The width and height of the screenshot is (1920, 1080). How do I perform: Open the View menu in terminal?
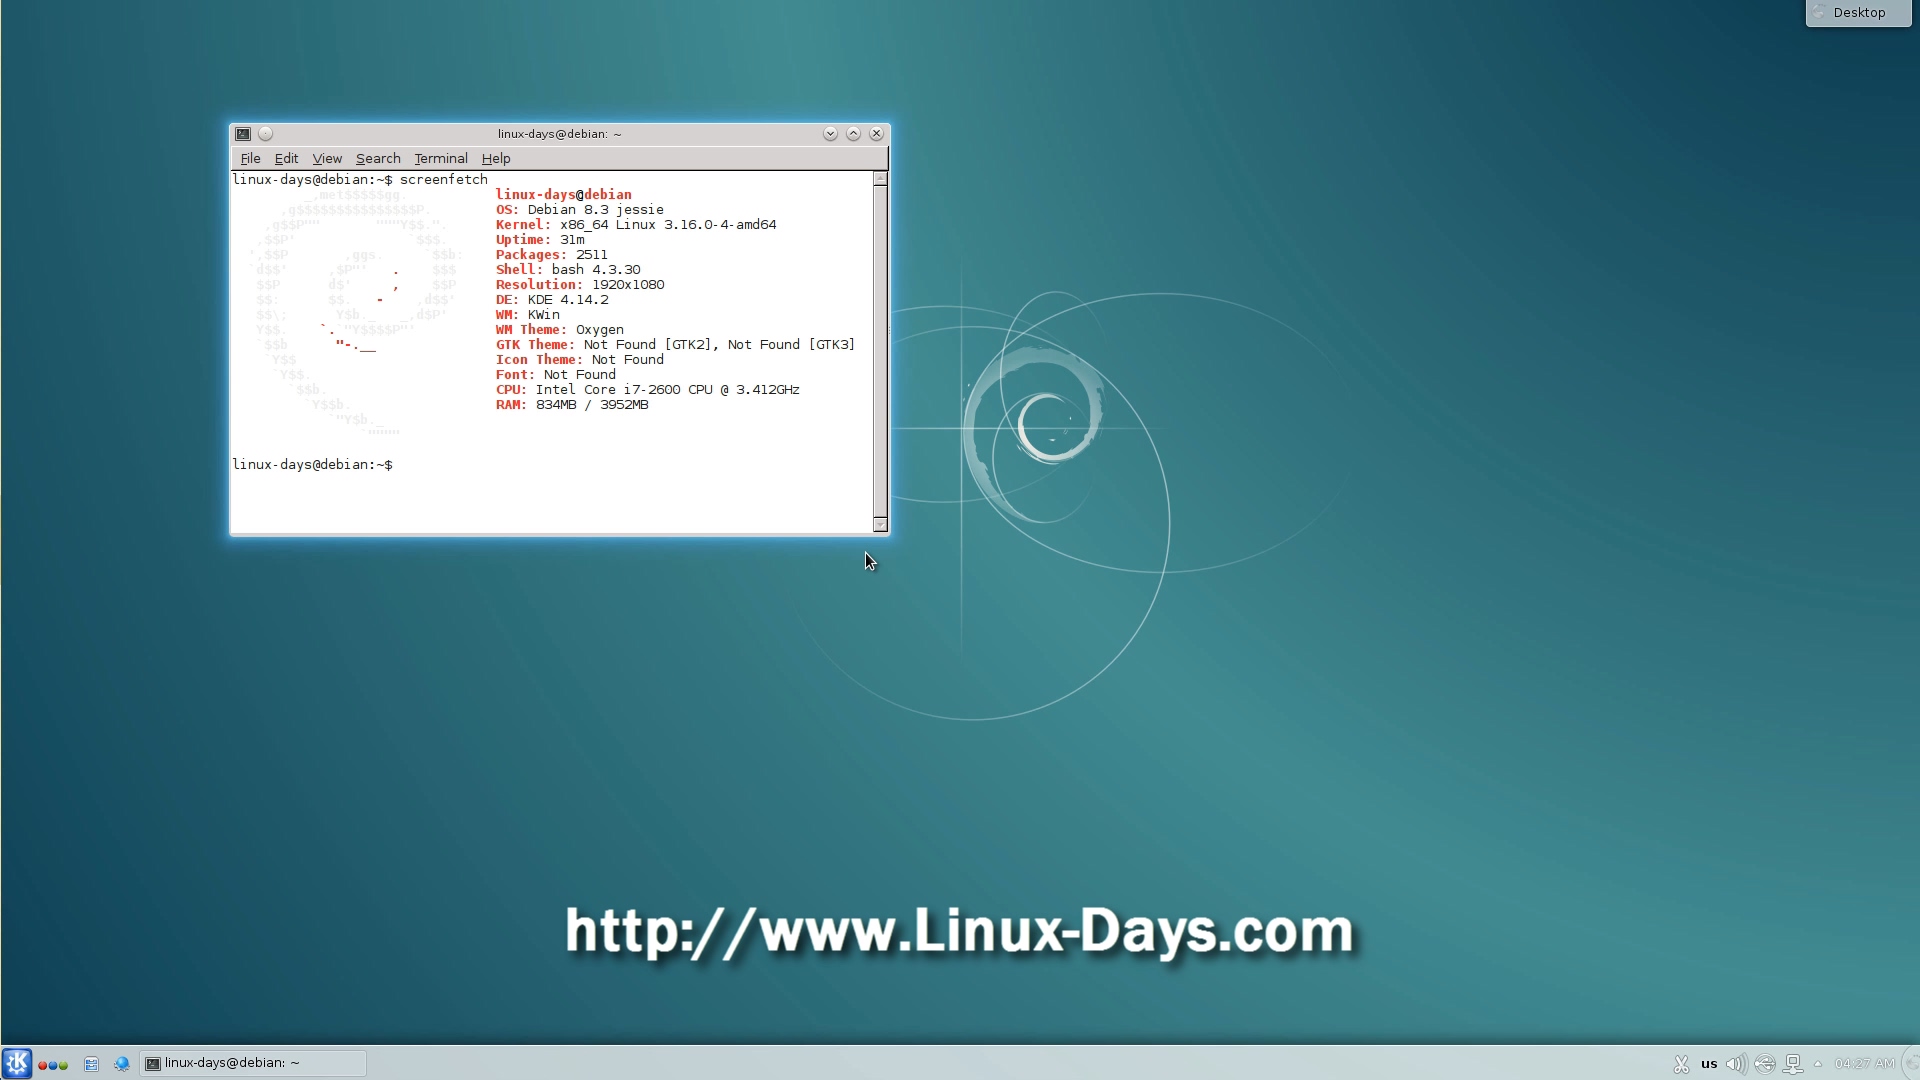[x=327, y=158]
